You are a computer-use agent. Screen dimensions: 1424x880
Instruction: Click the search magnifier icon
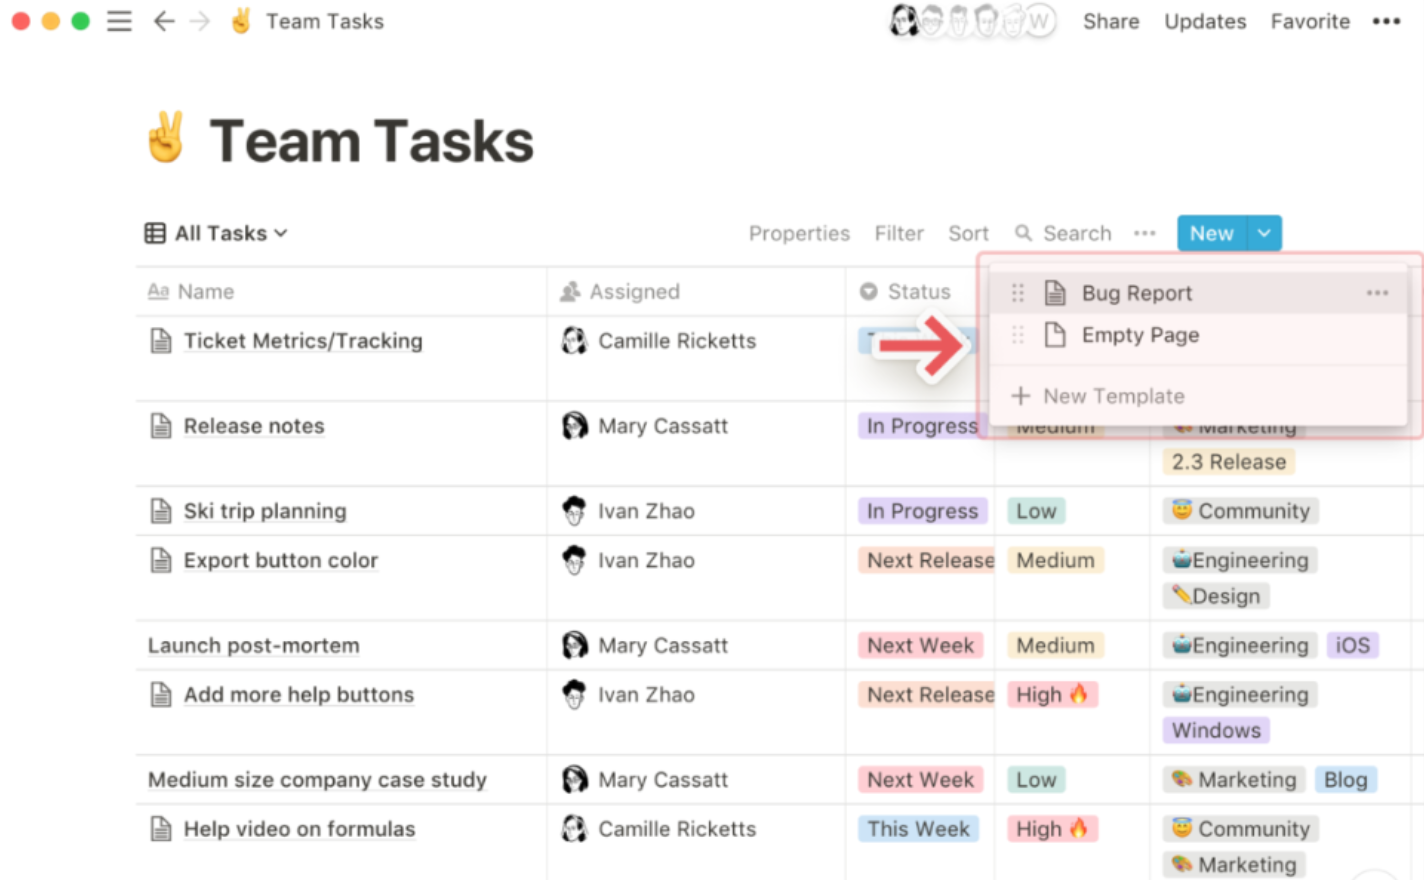pyautogui.click(x=1023, y=233)
